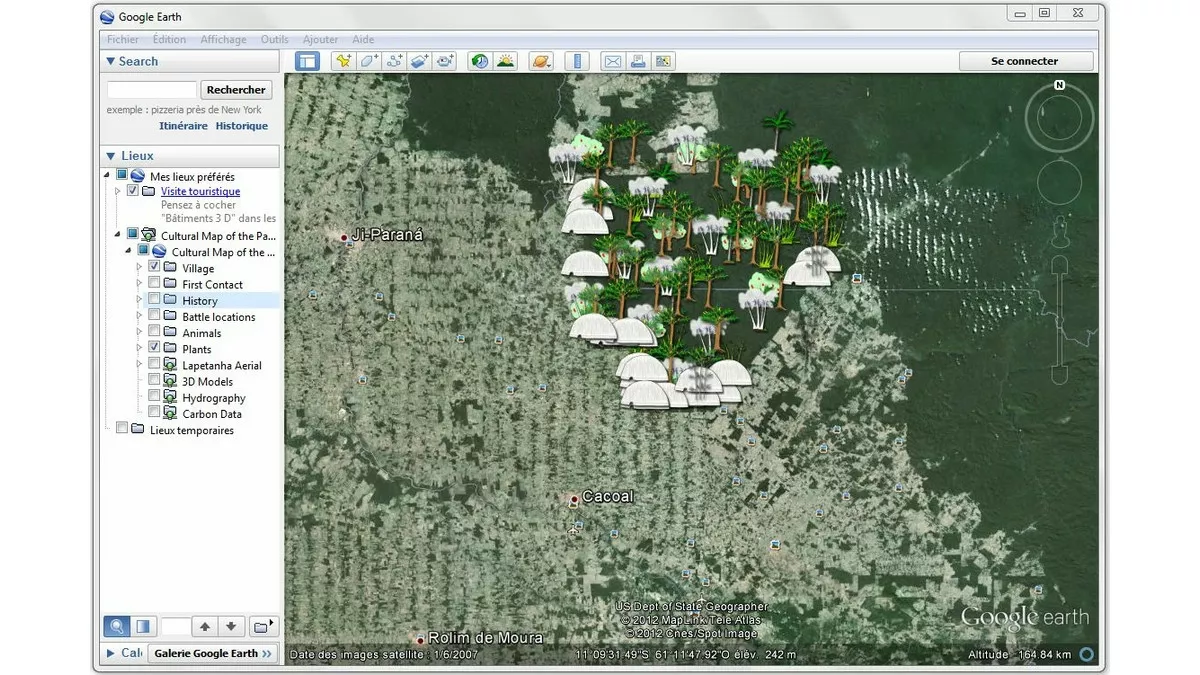Collapse the Mes lieux préférés tree

(x=108, y=175)
